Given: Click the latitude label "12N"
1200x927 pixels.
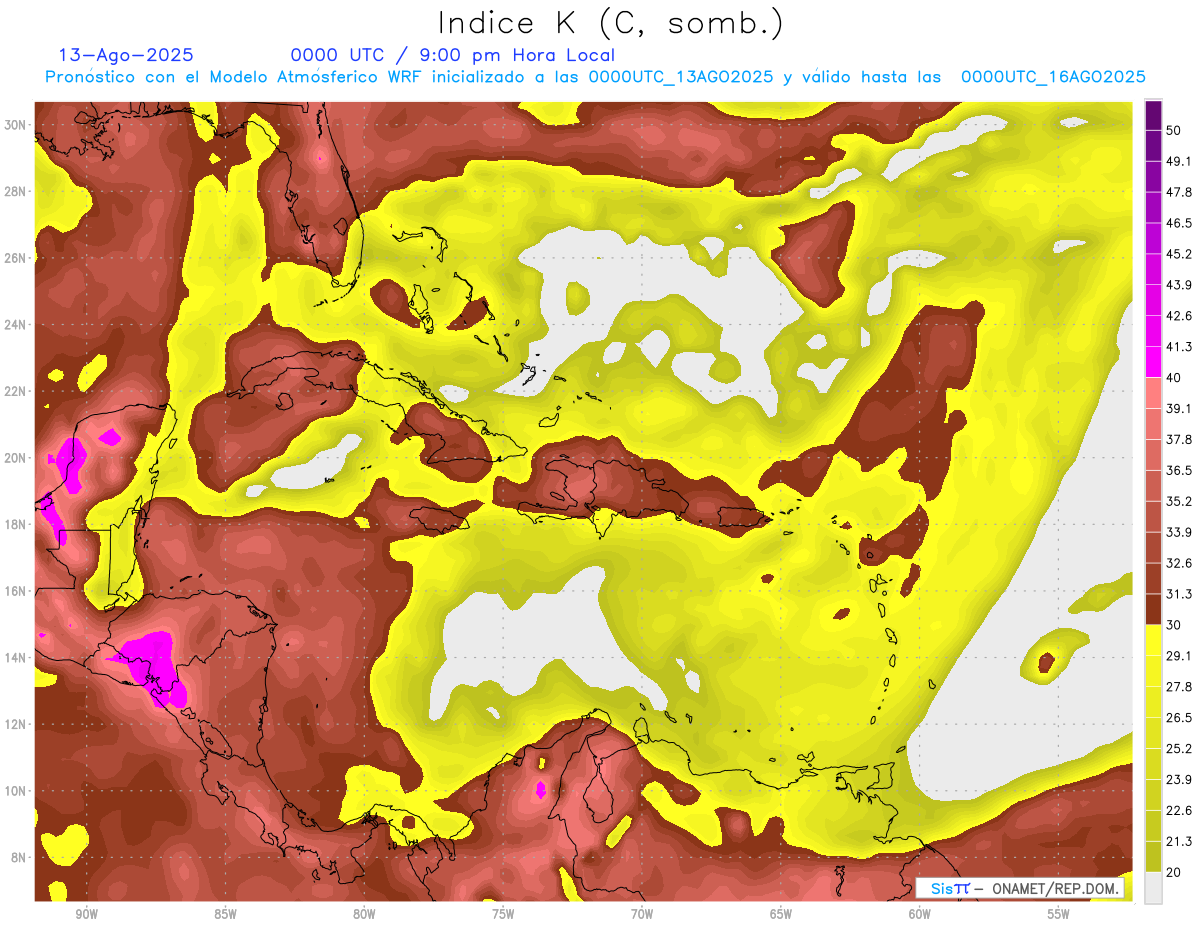Looking at the screenshot, I should click(15, 724).
